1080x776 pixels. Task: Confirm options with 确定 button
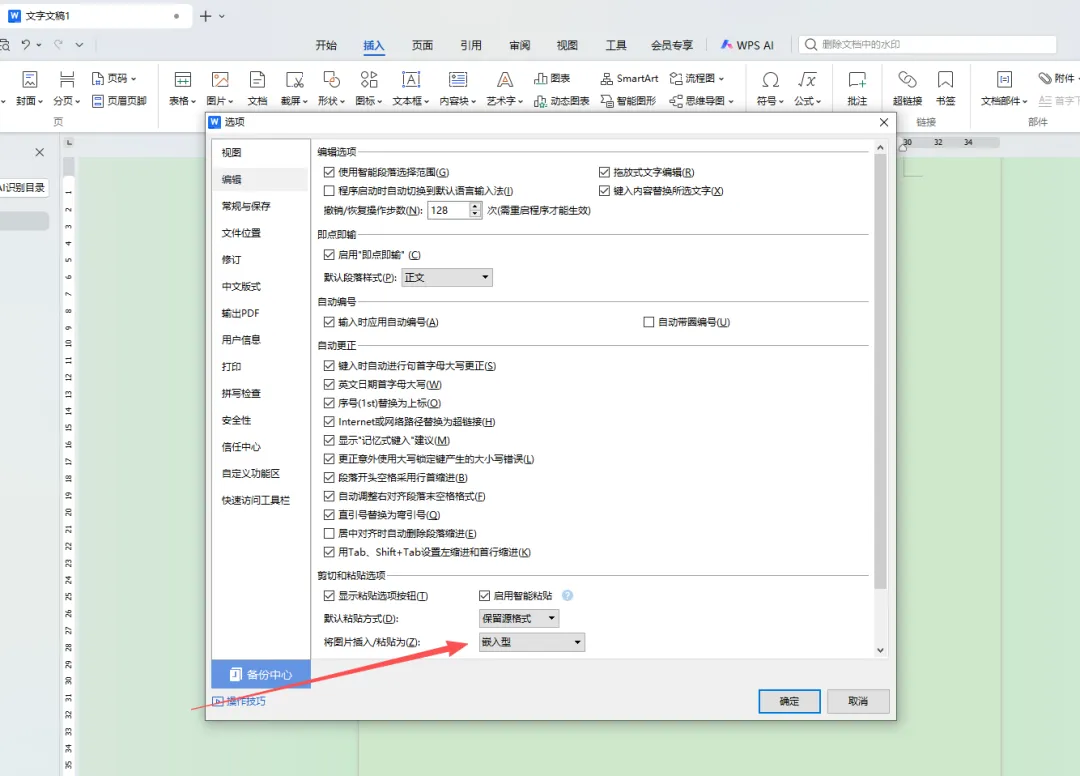coord(789,701)
